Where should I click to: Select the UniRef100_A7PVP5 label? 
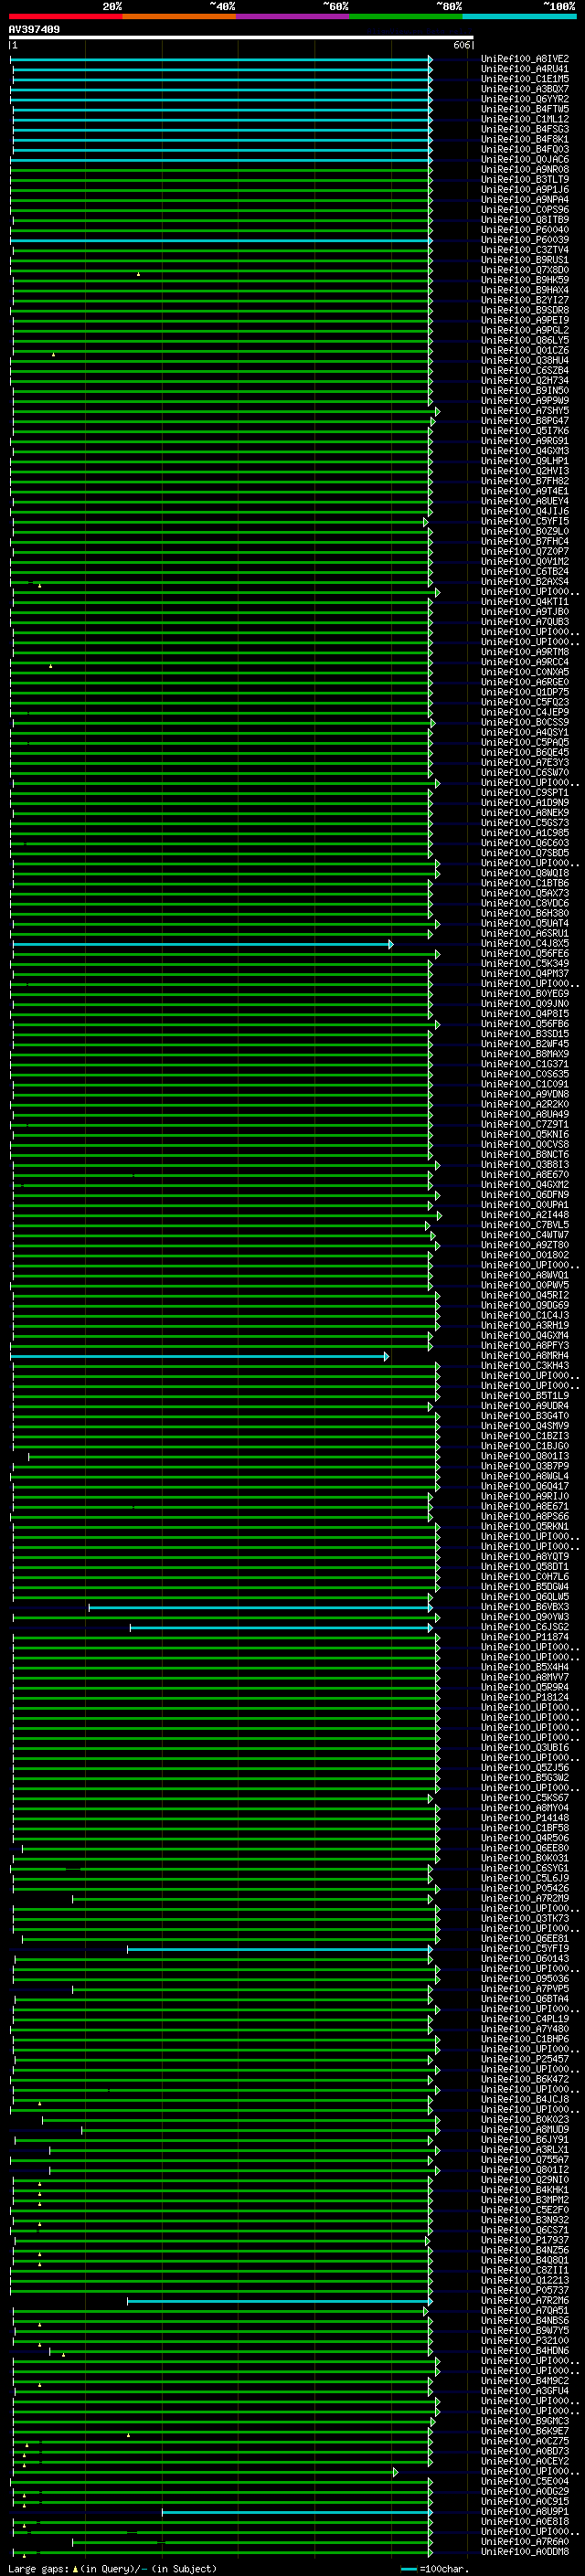[524, 1990]
